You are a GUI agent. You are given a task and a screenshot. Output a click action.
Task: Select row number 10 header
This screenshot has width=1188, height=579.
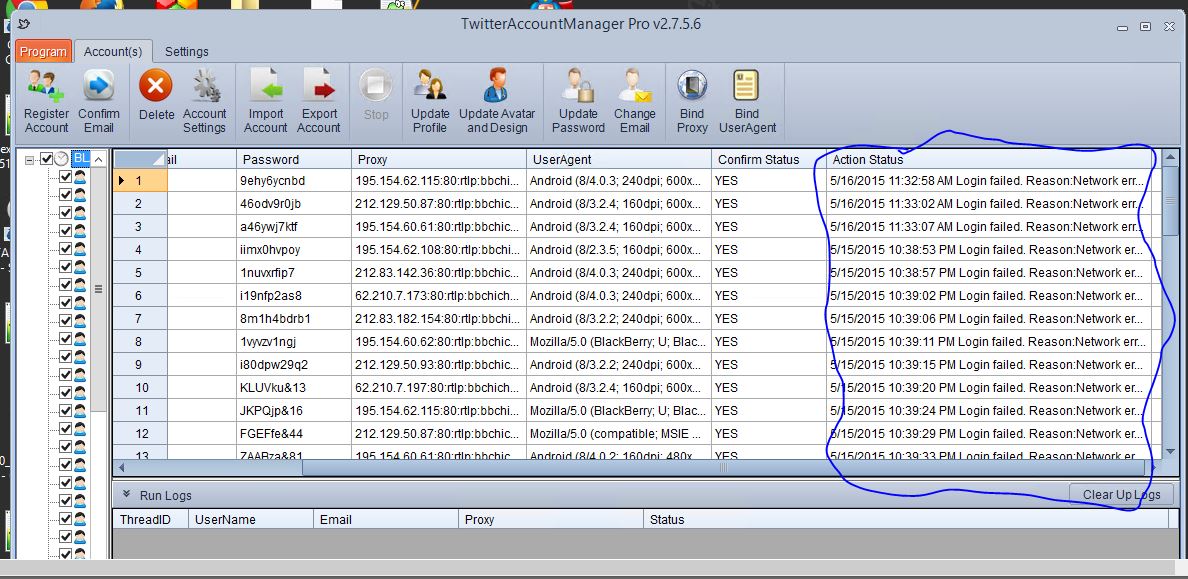(140, 387)
